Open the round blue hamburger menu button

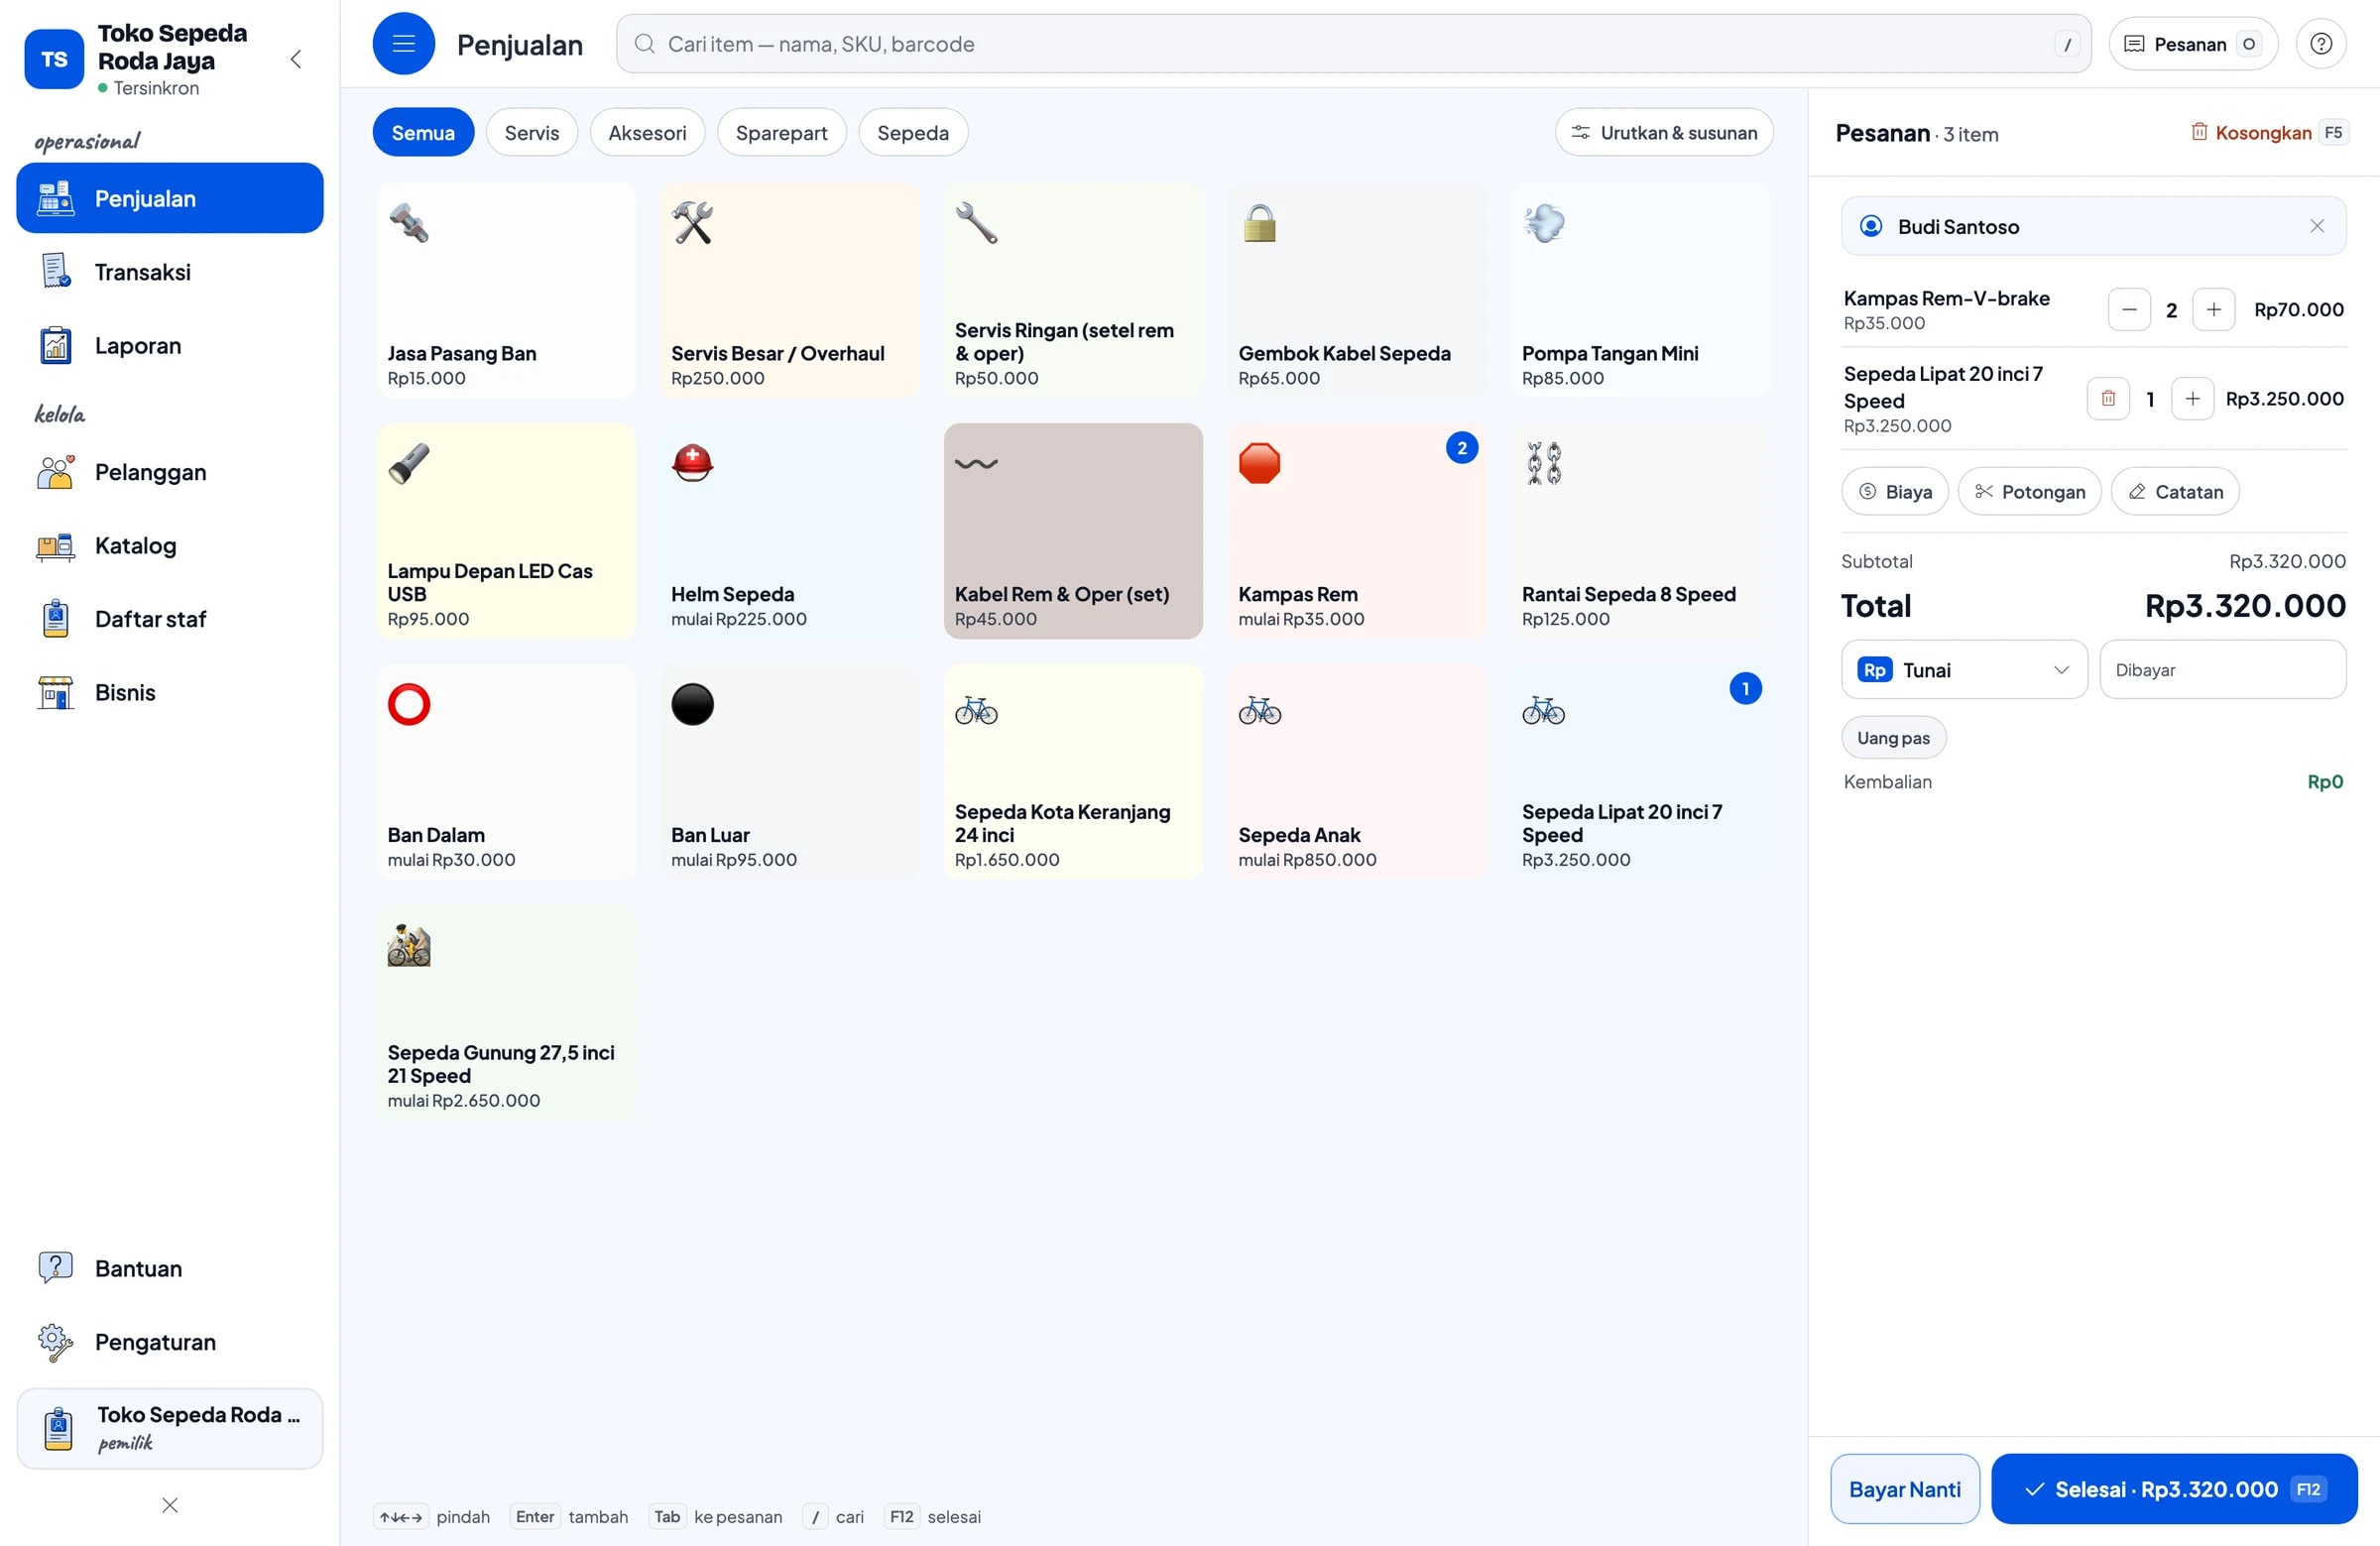[x=403, y=44]
